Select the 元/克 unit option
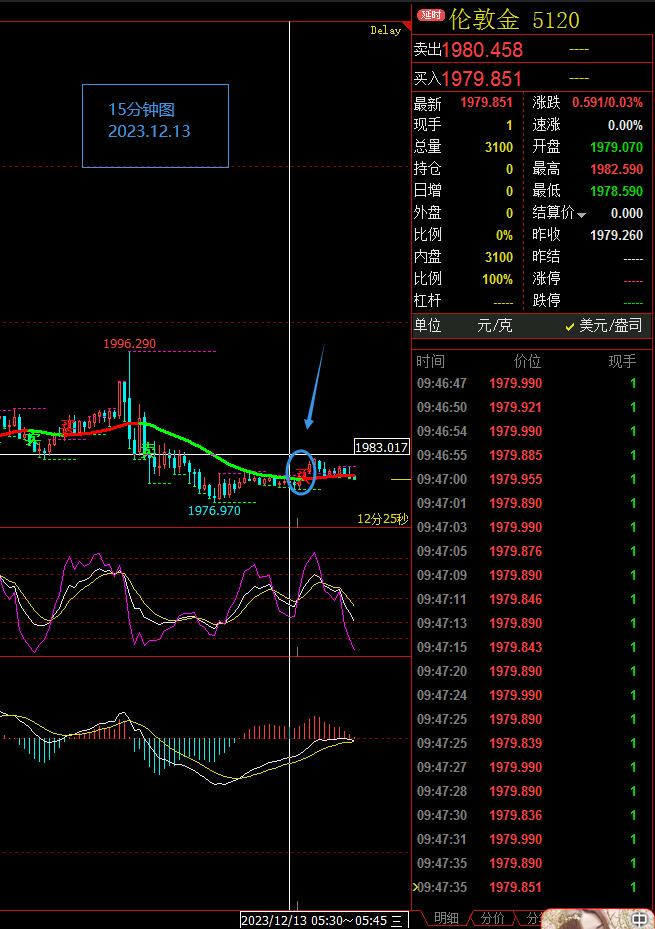 coord(495,325)
